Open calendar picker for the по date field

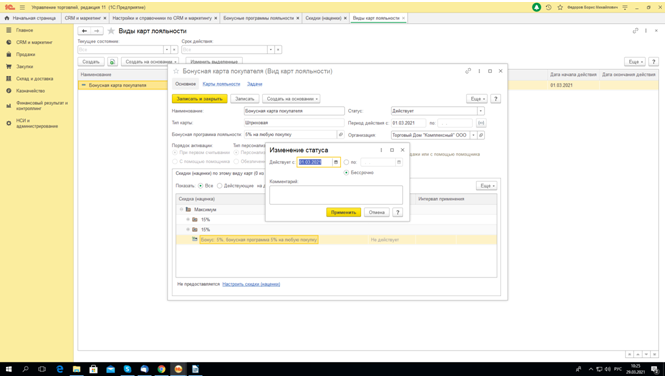399,162
